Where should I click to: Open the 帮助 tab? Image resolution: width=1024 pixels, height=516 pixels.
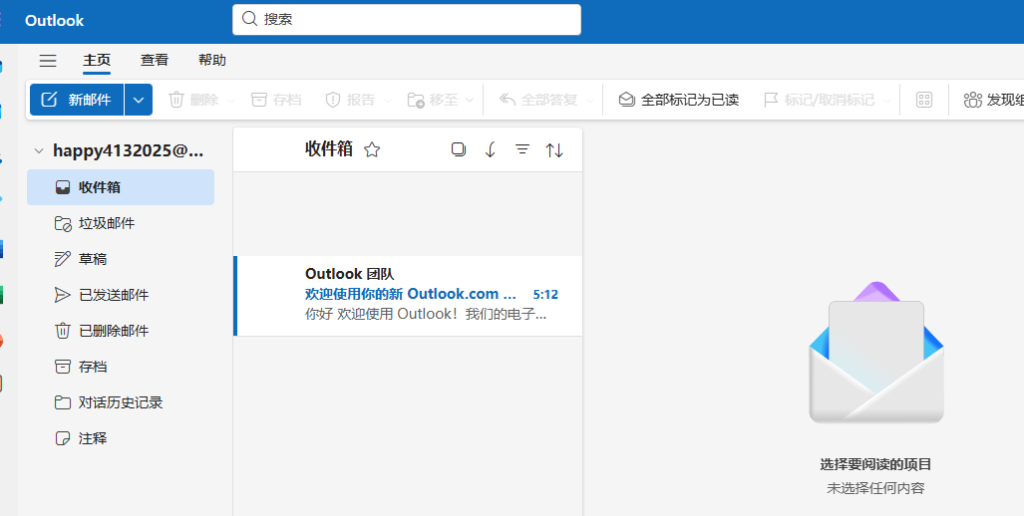click(212, 61)
